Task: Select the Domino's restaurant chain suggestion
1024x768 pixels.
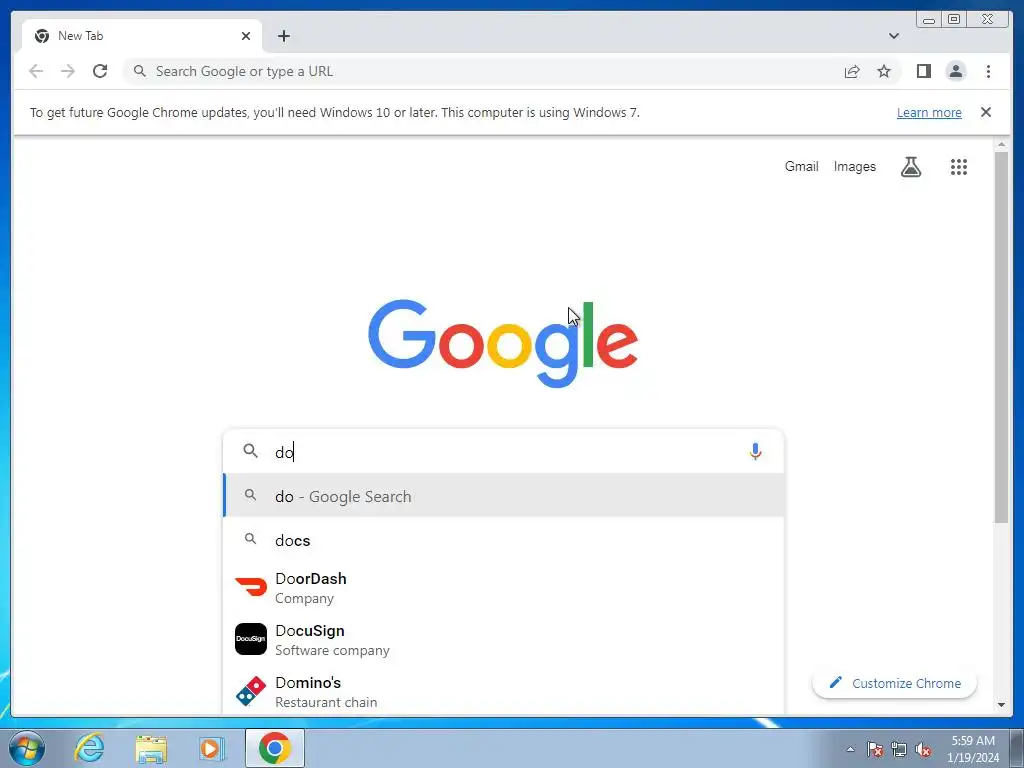Action: pos(503,692)
